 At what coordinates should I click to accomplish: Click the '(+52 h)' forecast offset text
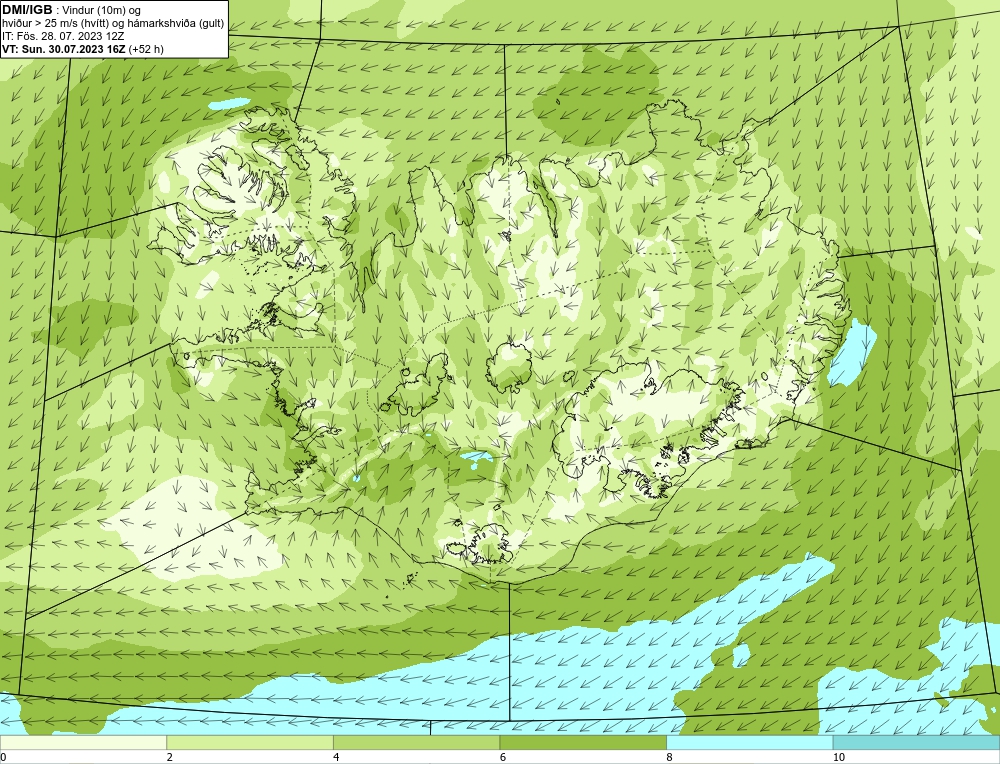point(146,49)
